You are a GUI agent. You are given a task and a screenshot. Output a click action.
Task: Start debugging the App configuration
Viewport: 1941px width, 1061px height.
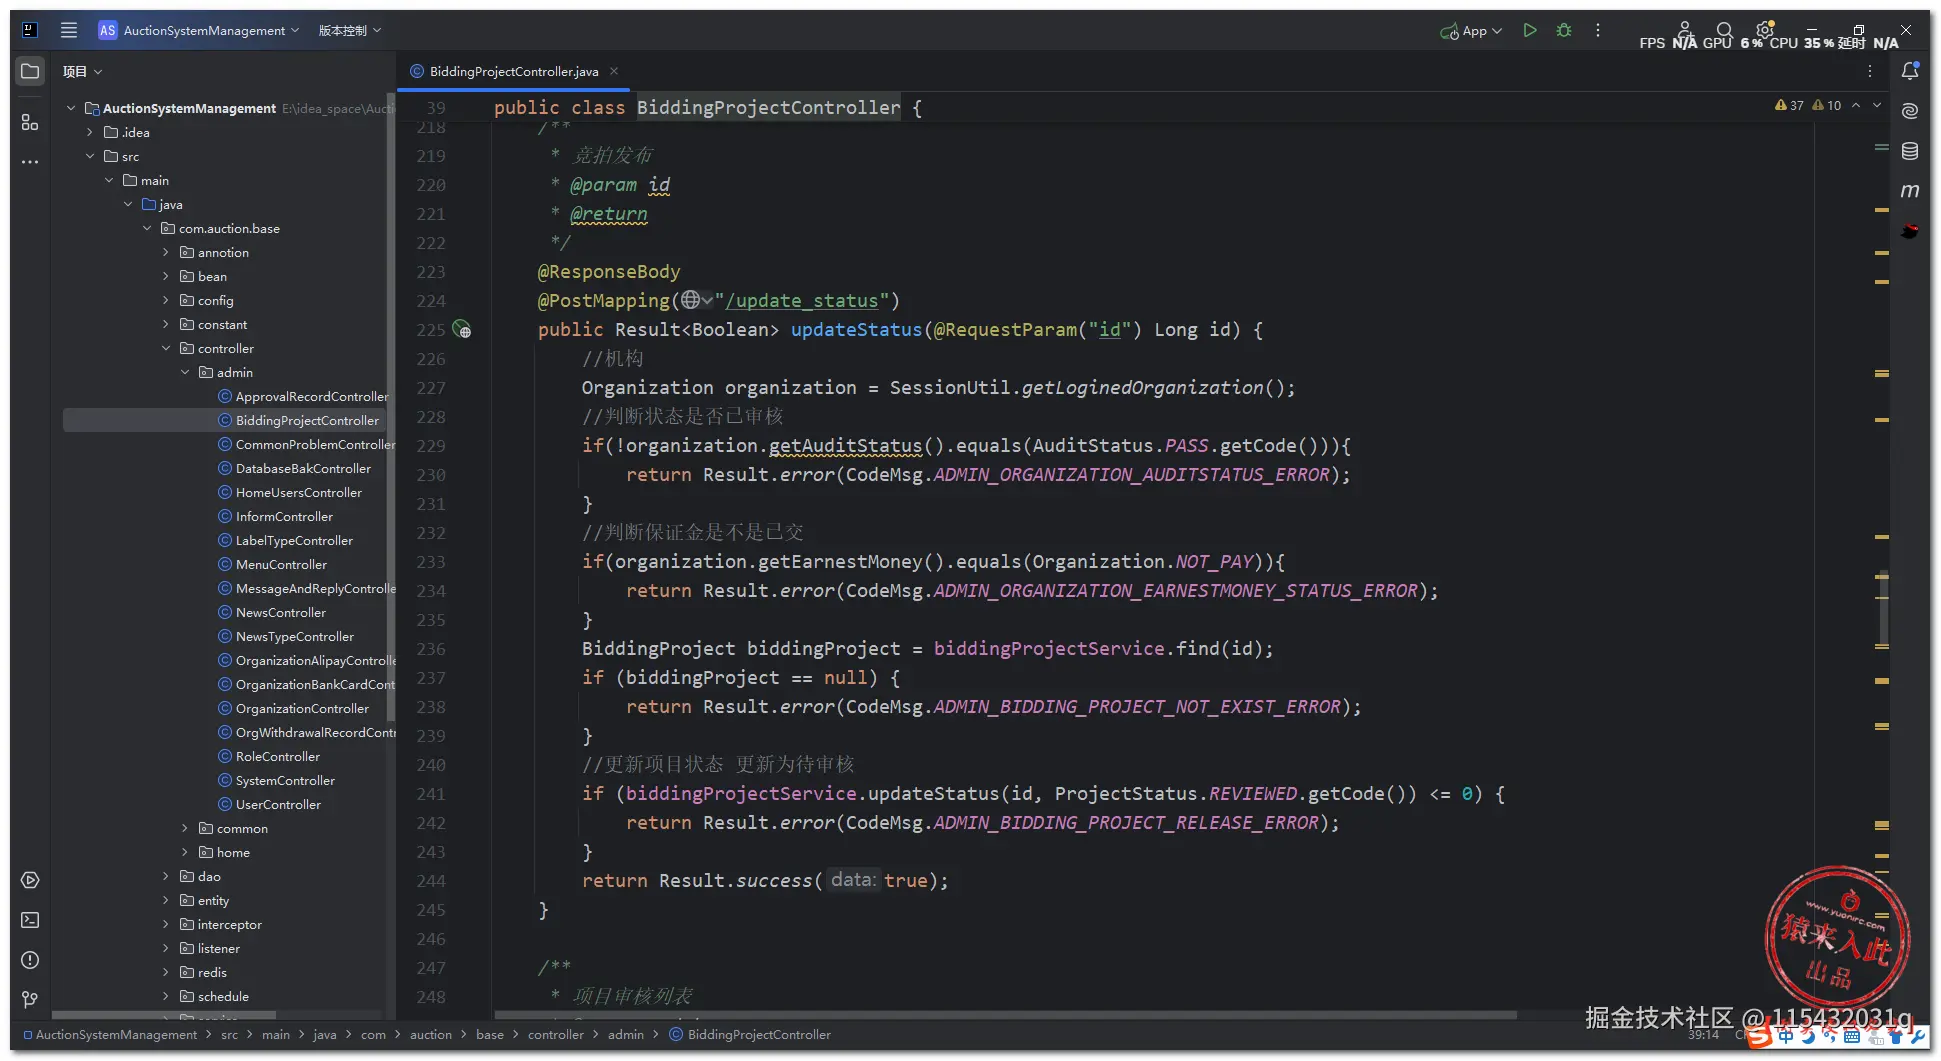point(1564,30)
